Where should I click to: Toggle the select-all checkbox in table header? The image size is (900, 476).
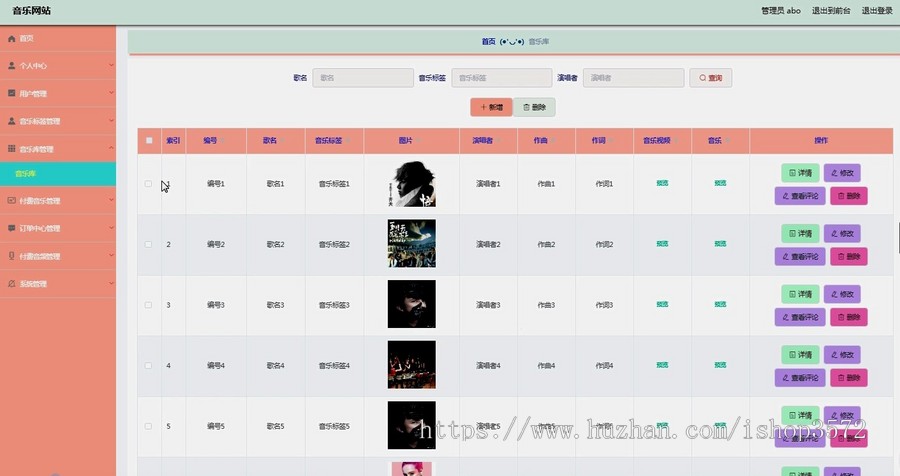pos(149,140)
